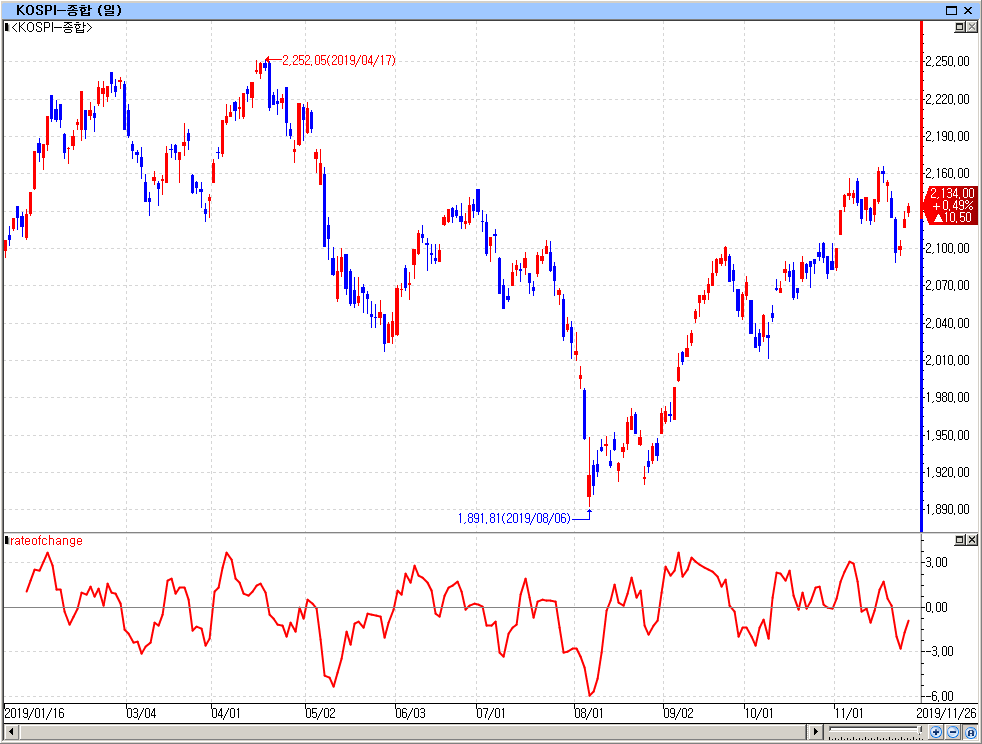Click the 09/02 date axis label
Image resolution: width=982 pixels, height=744 pixels.
pos(679,713)
